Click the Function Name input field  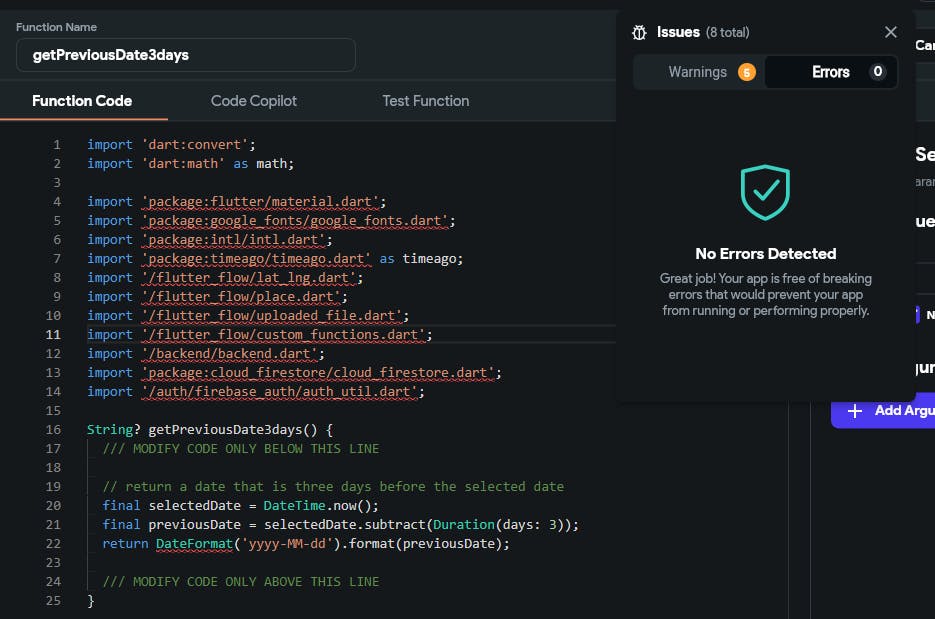coord(185,55)
